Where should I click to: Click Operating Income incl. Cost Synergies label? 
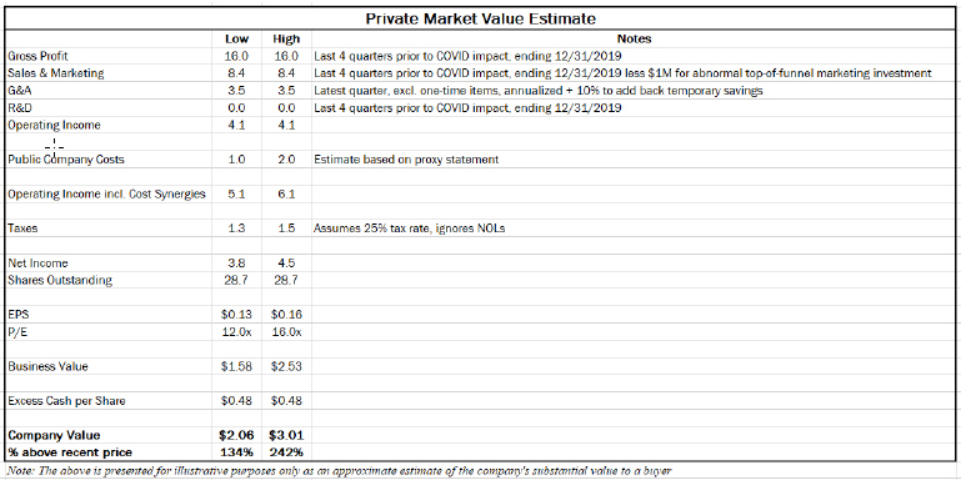pyautogui.click(x=107, y=194)
